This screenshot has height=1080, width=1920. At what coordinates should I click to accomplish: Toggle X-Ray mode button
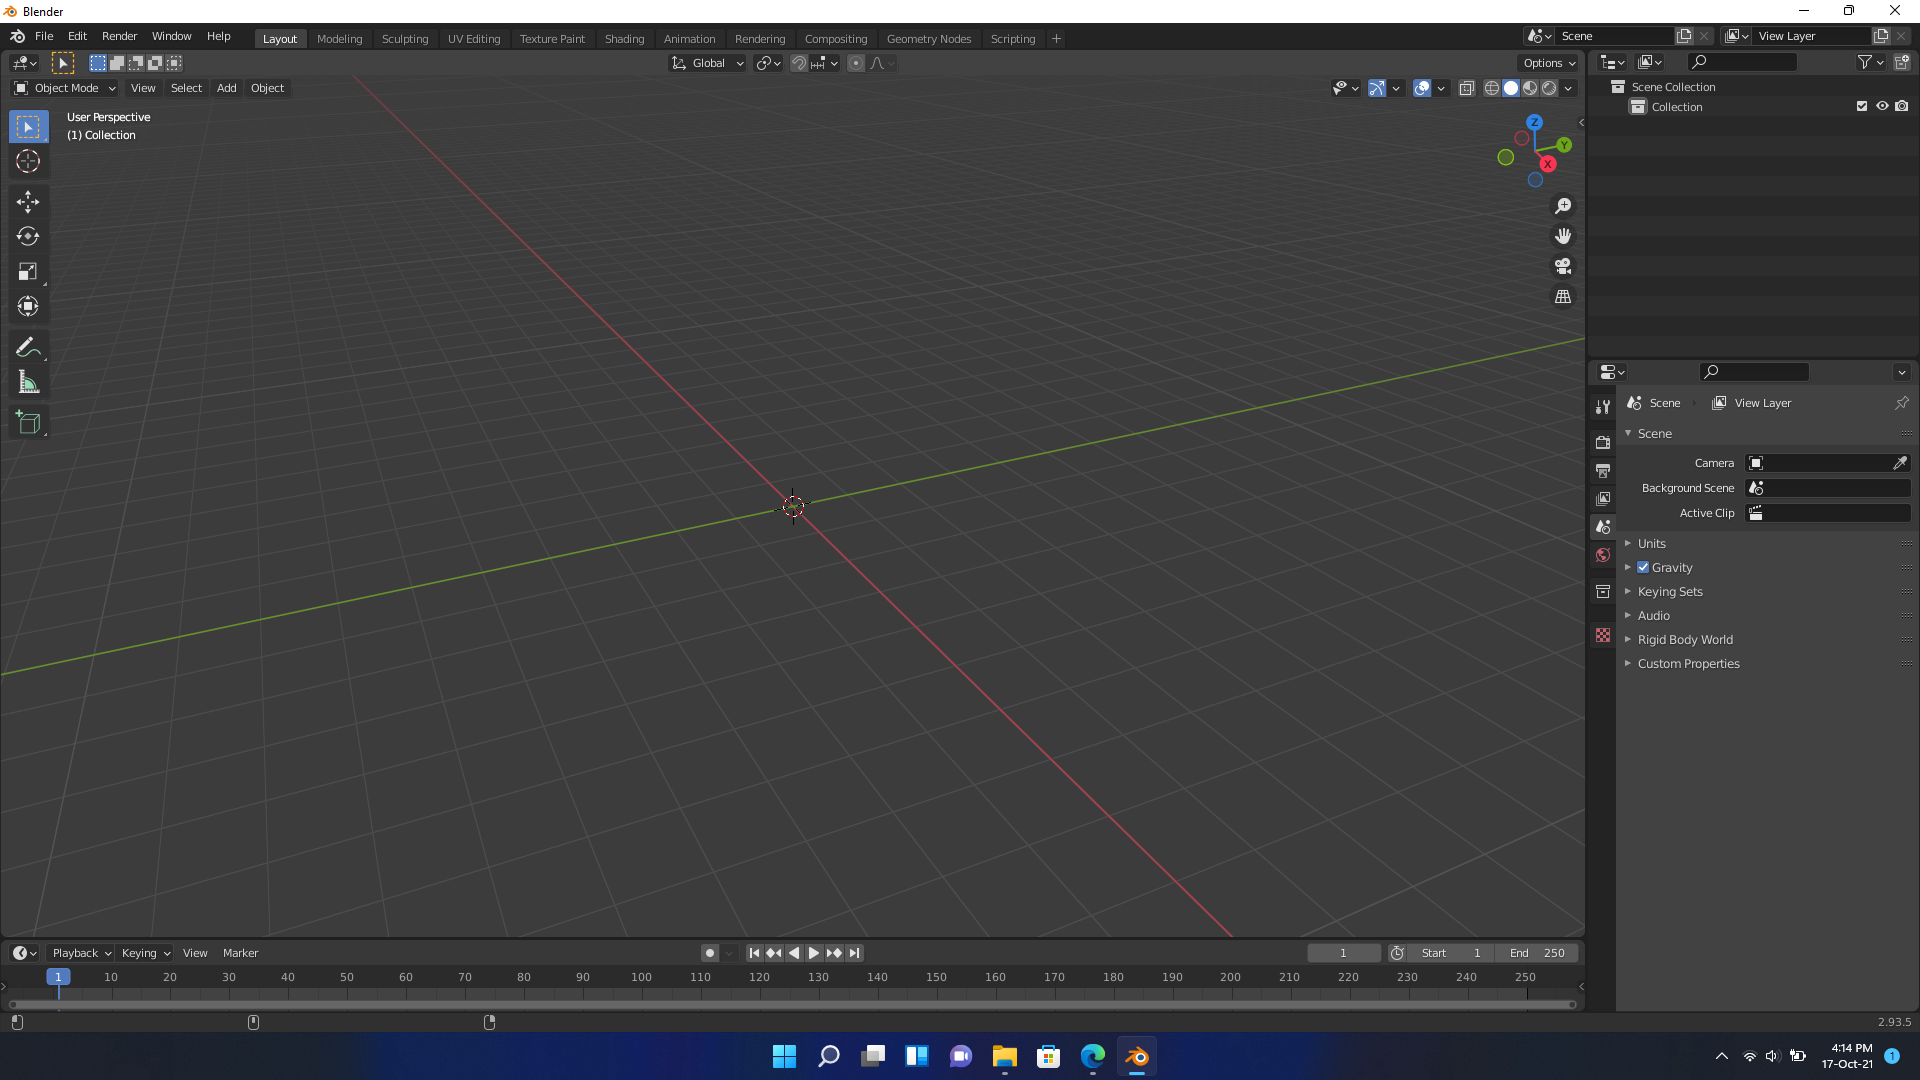(1467, 88)
